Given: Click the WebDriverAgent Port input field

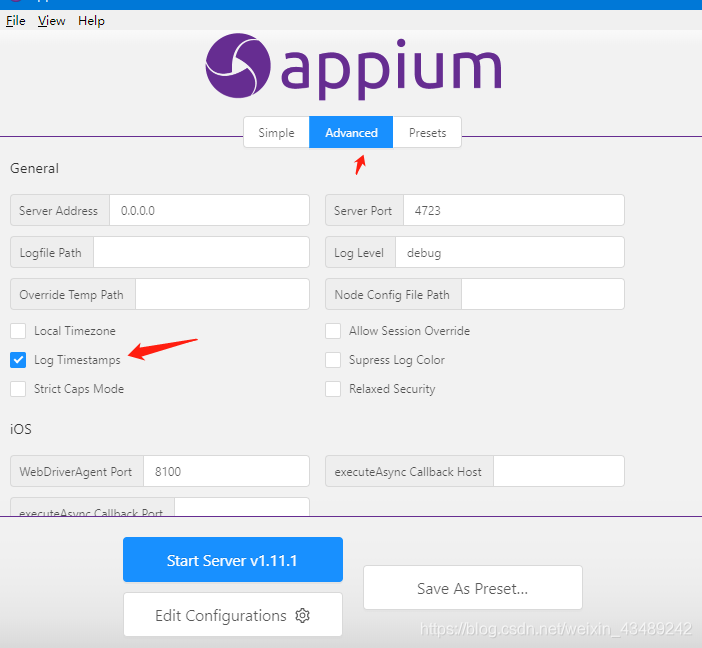Looking at the screenshot, I should coord(226,471).
